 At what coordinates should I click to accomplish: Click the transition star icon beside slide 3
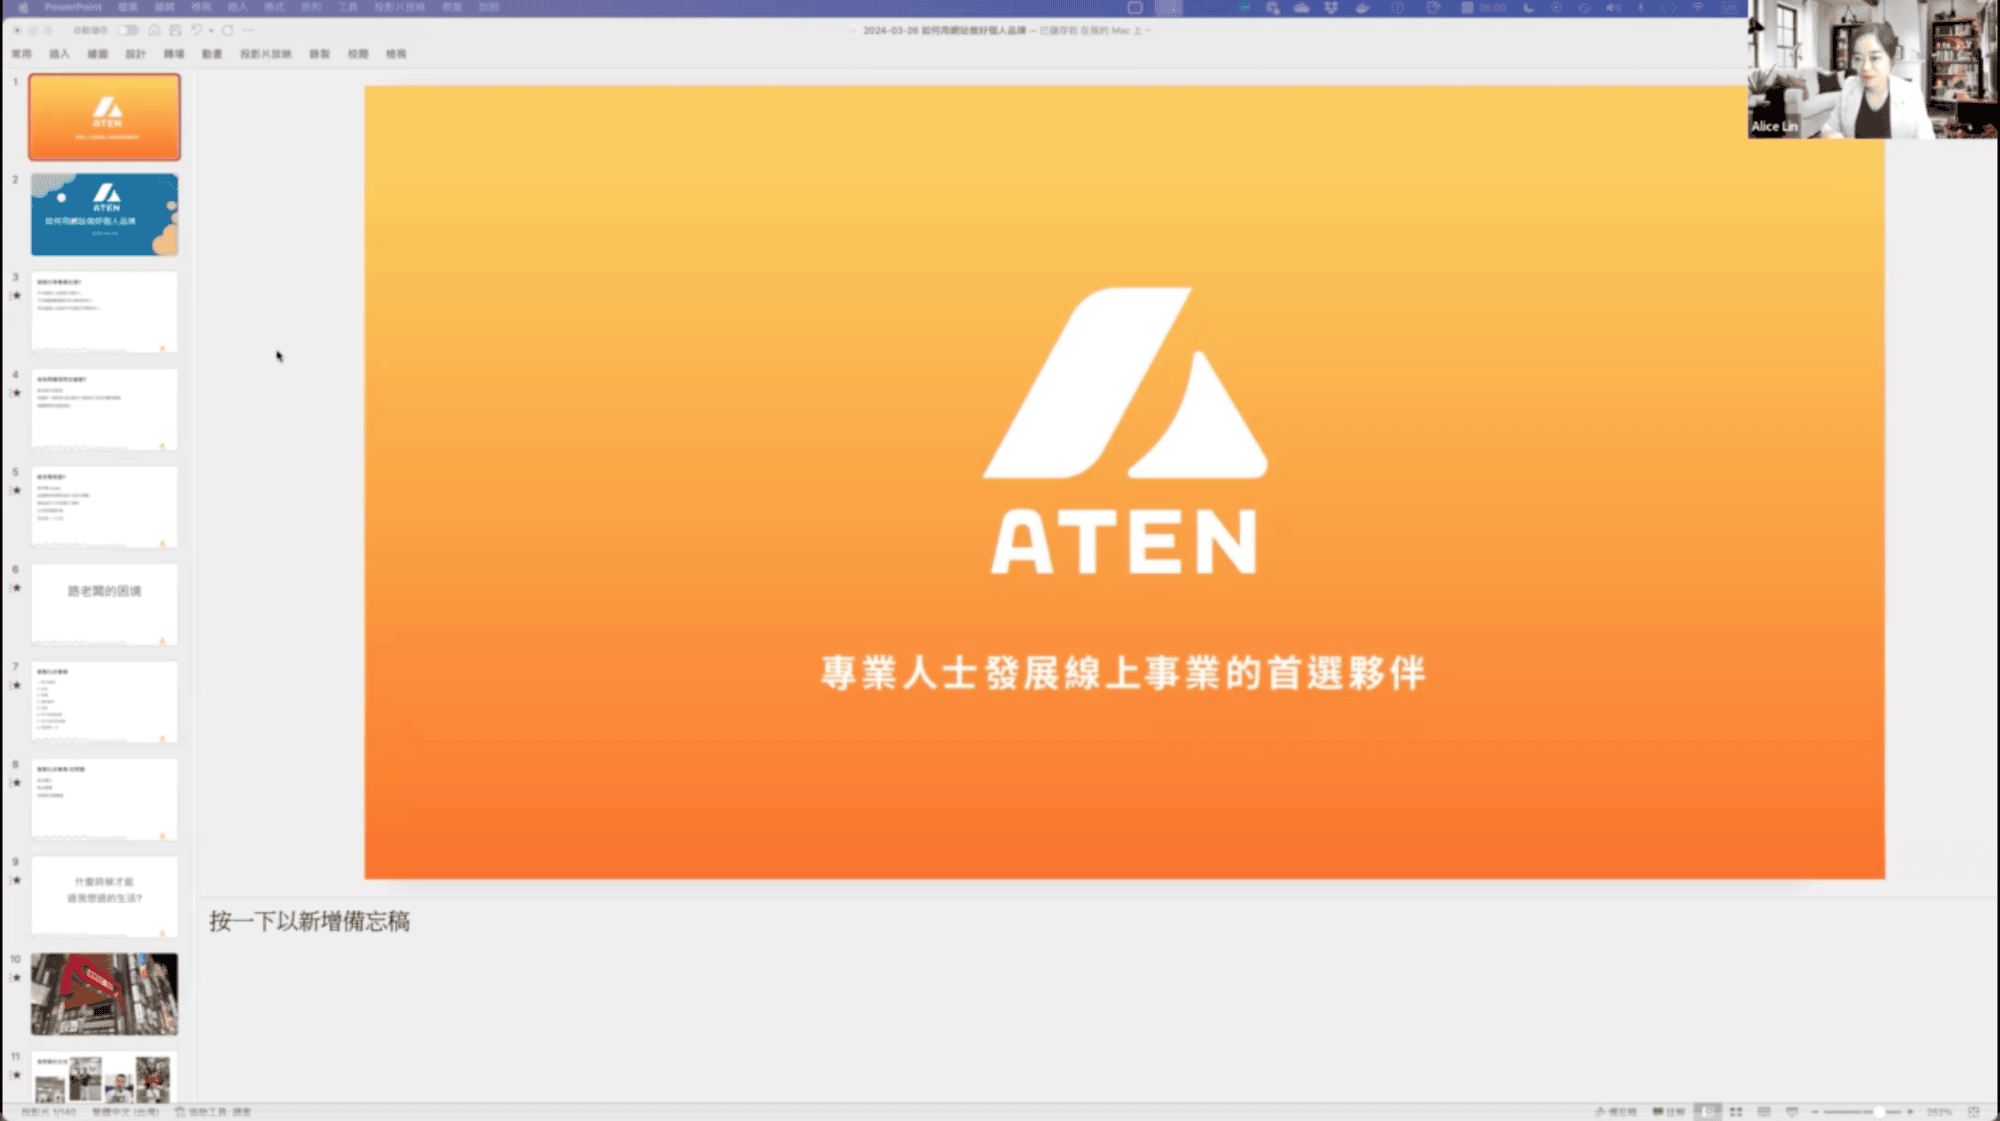pyautogui.click(x=16, y=296)
